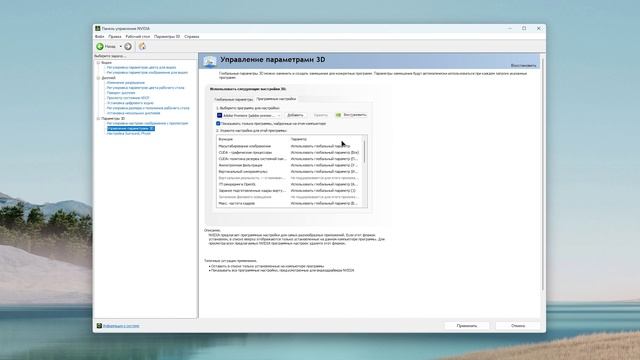Select CUDA политика резерва системной памяти row
Viewport: 640px width, 360px height.
pos(289,159)
